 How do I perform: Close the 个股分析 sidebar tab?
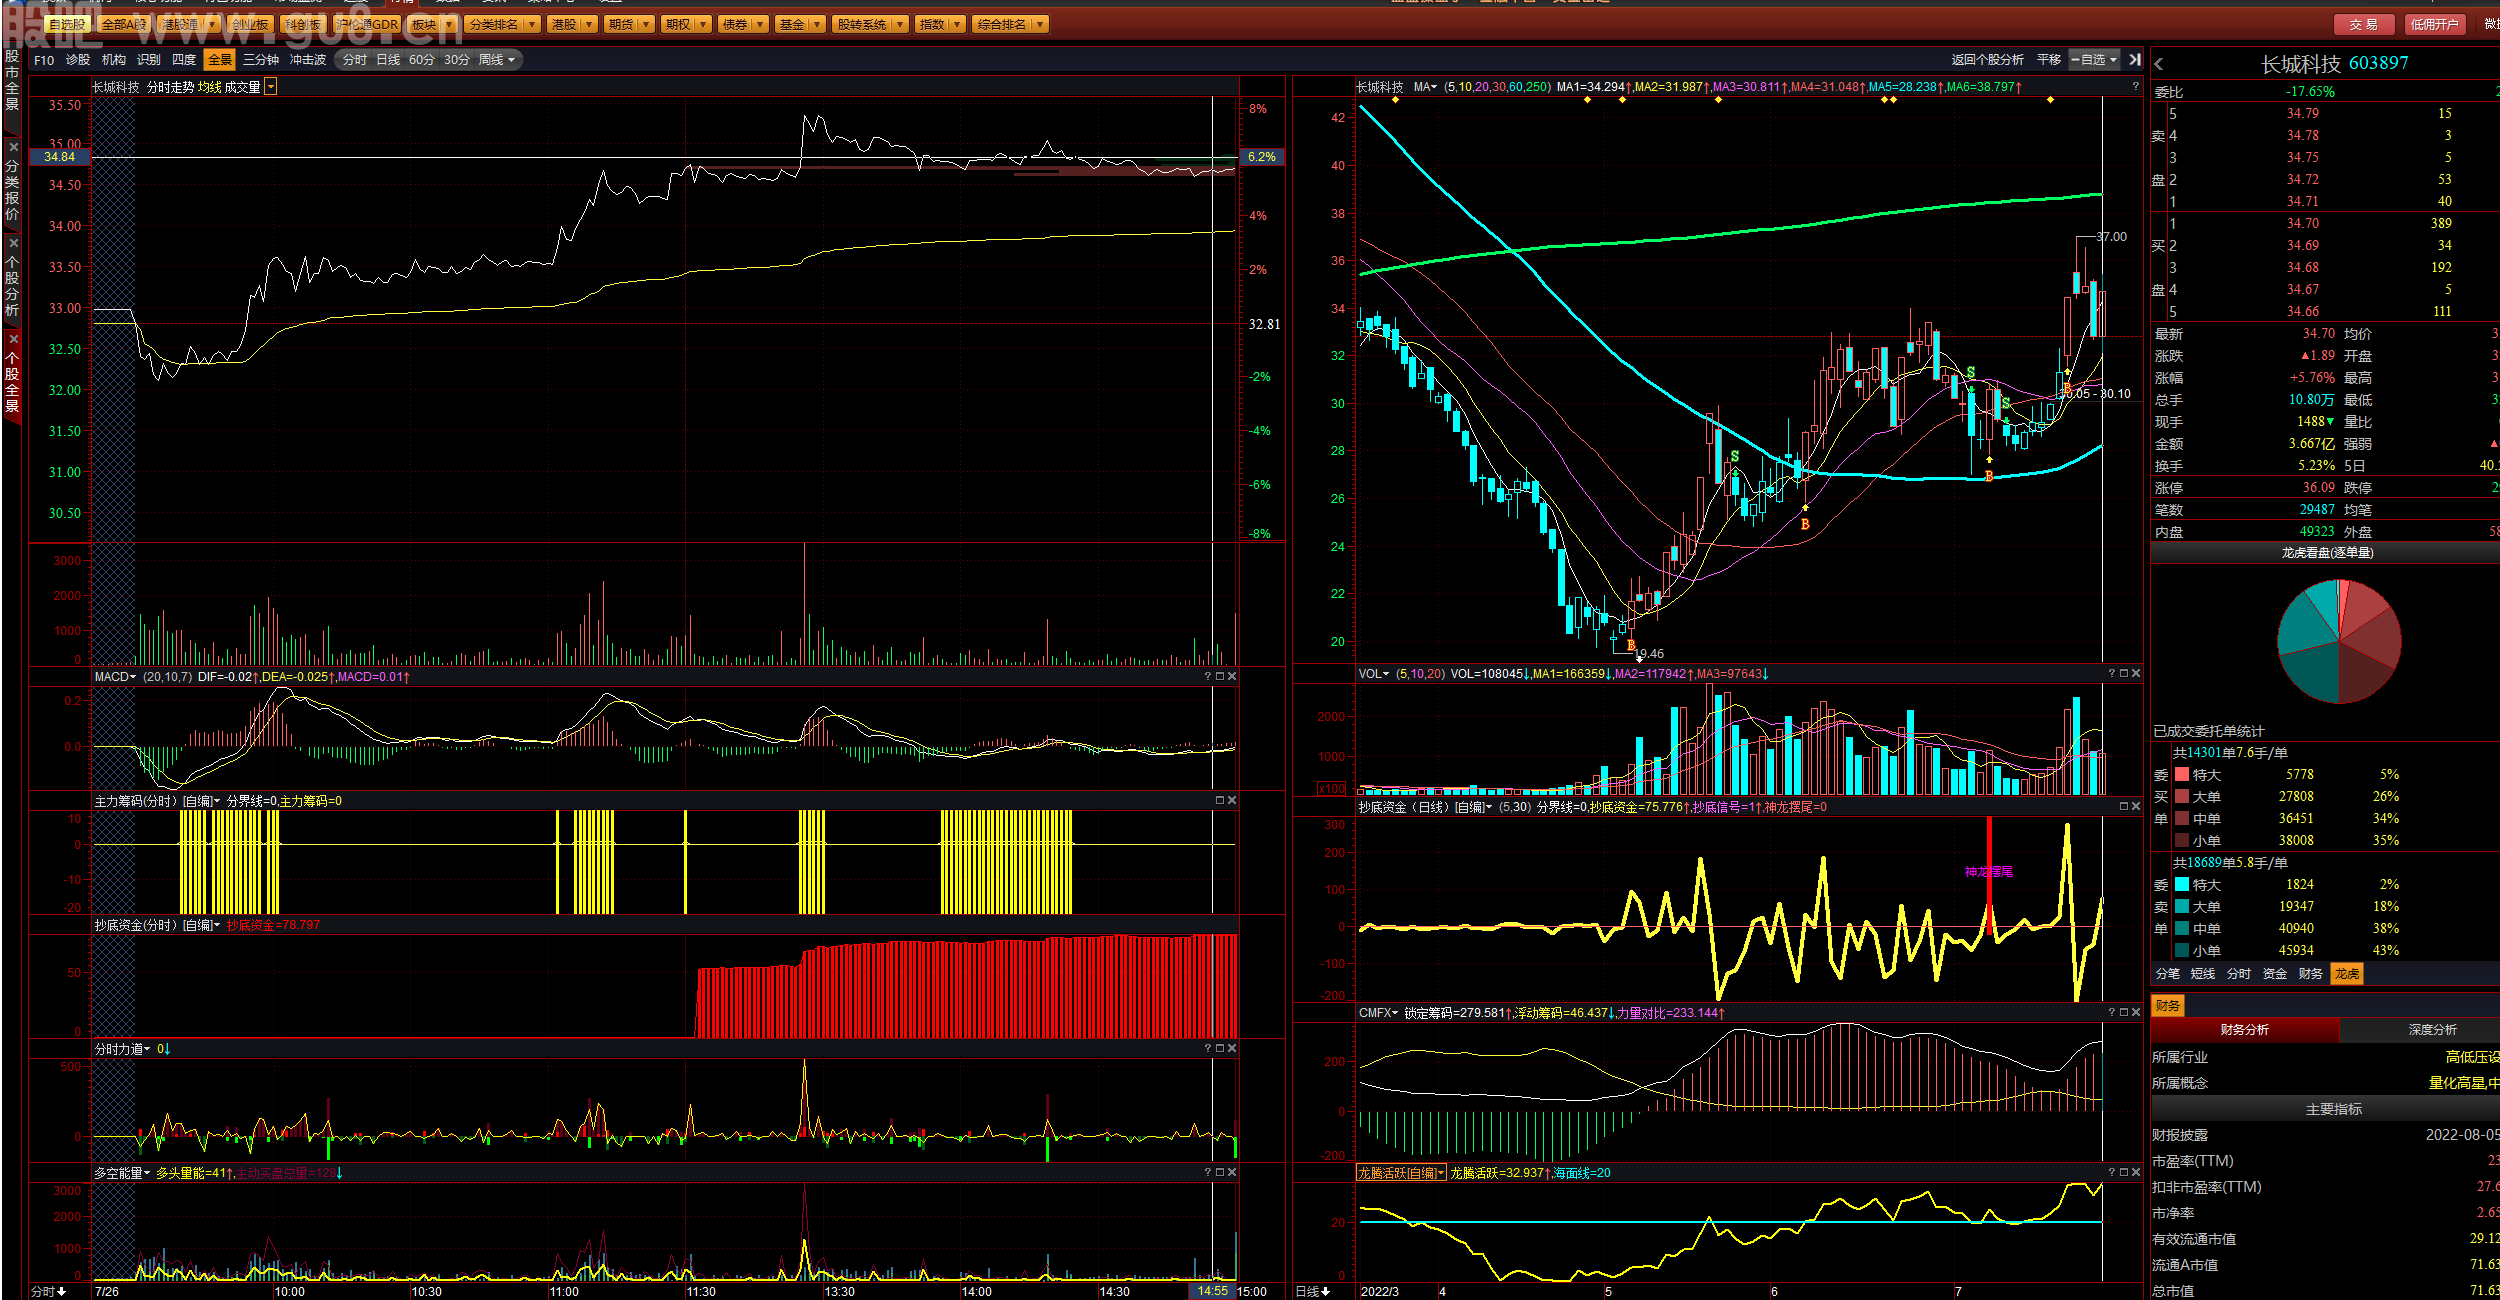[x=13, y=243]
